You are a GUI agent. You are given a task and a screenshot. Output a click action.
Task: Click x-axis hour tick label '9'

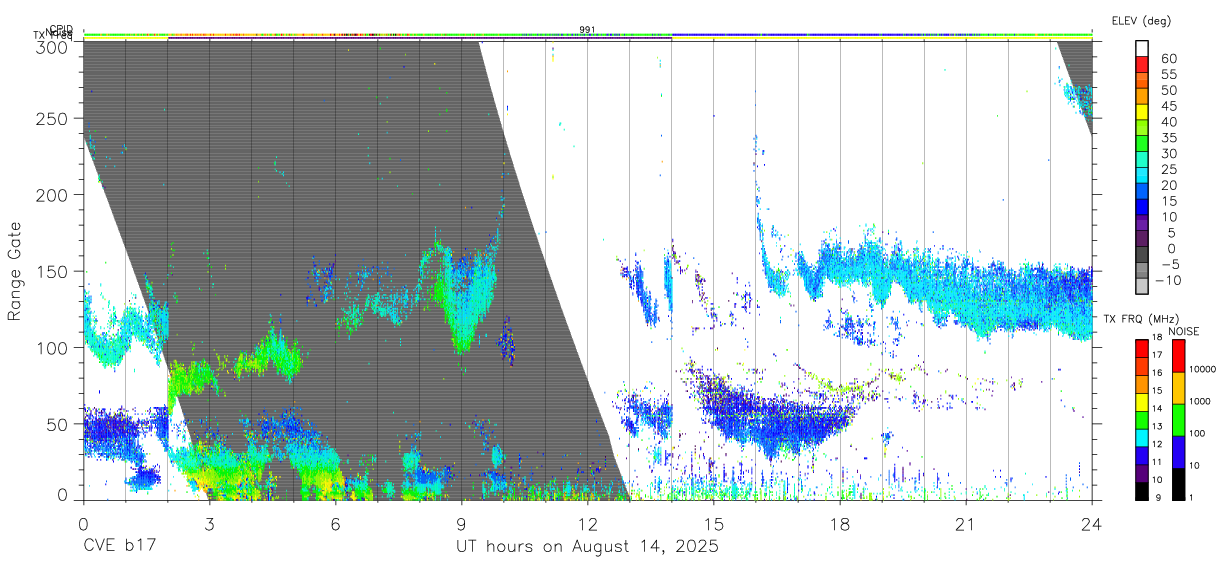click(461, 525)
